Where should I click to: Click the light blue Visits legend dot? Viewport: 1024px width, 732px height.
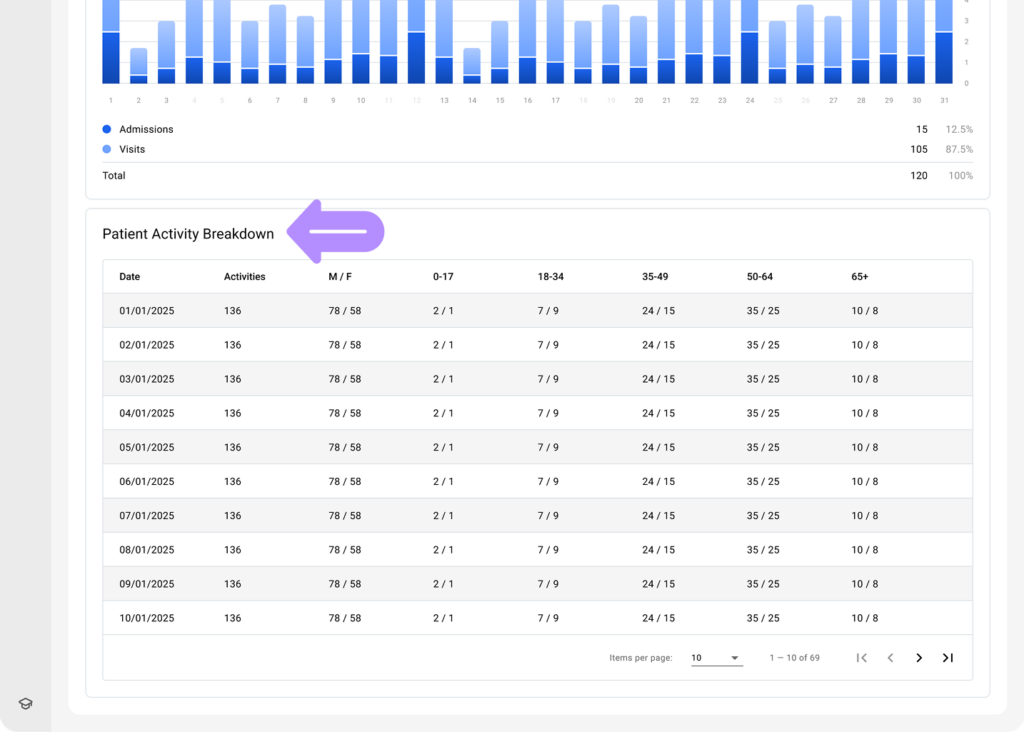coord(105,149)
